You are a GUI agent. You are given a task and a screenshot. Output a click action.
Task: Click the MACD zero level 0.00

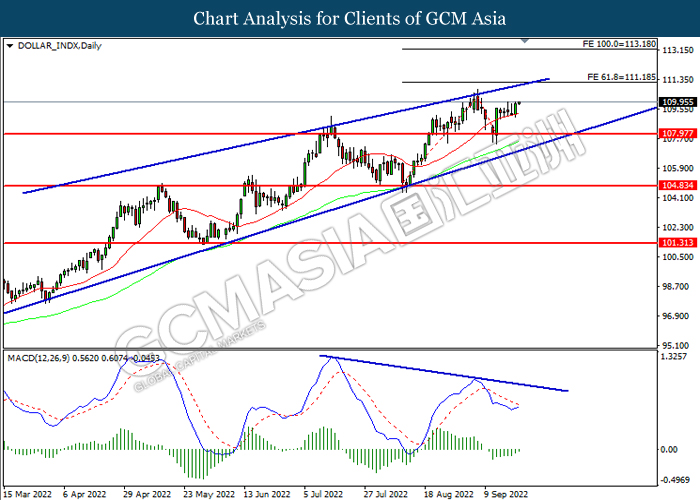(669, 450)
